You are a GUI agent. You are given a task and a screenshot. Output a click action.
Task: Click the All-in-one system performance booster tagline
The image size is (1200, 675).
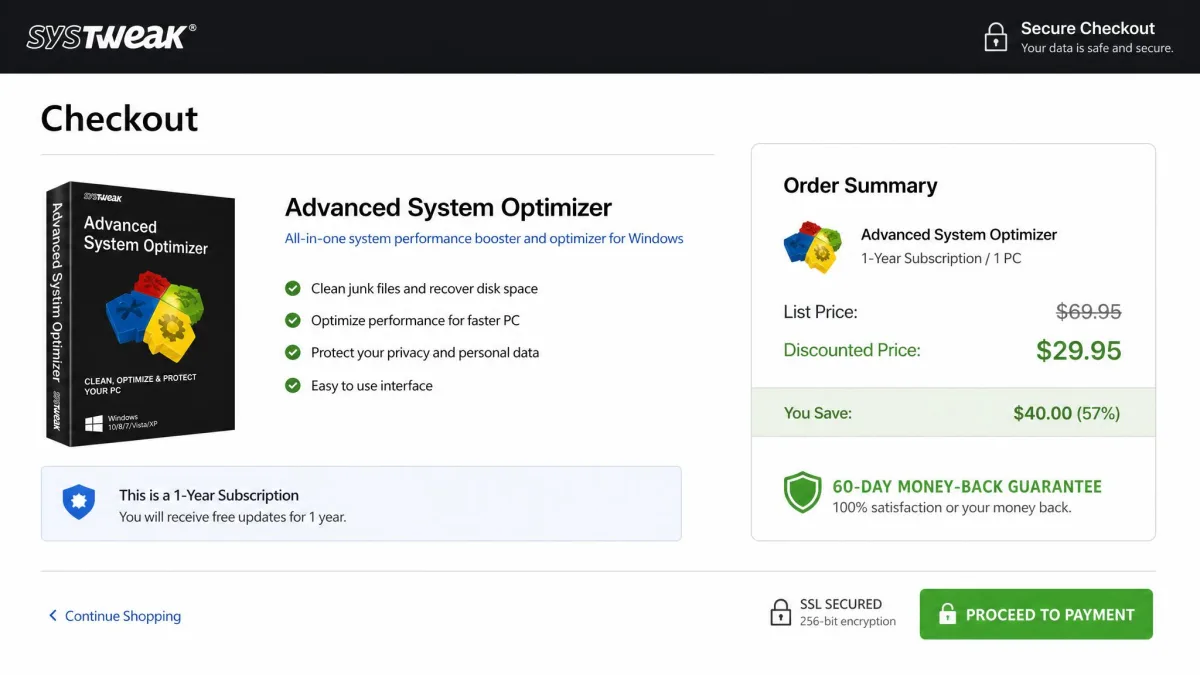tap(484, 238)
